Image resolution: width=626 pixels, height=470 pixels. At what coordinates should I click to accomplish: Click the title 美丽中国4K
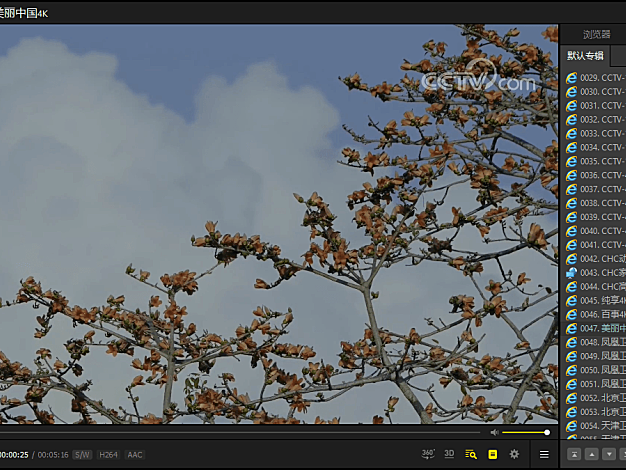[23, 13]
